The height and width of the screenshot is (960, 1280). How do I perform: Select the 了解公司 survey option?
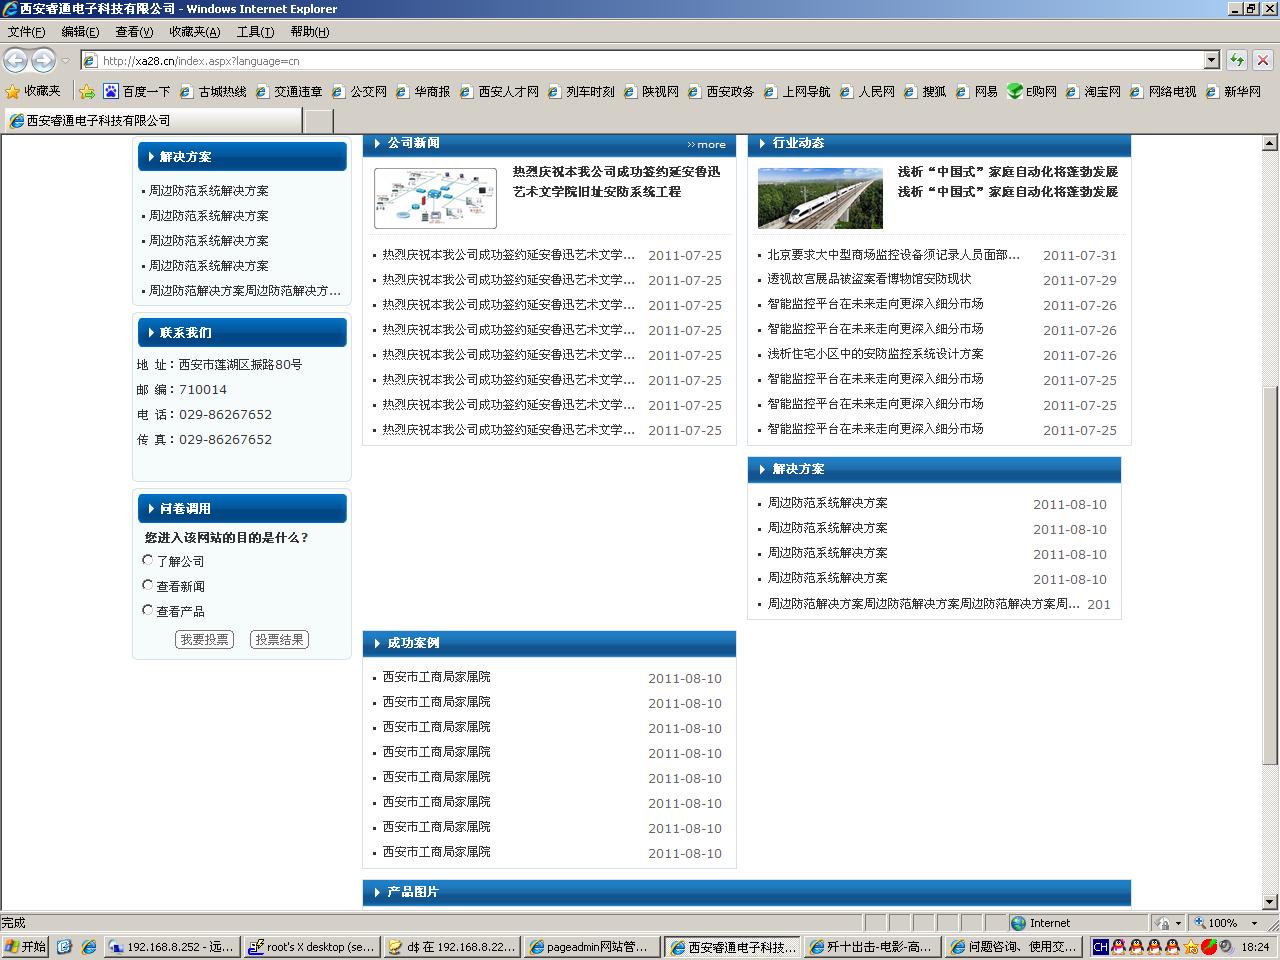(x=148, y=560)
